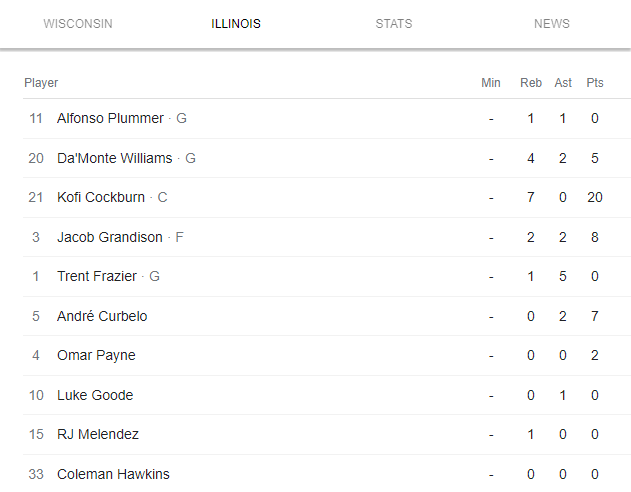
Task: Select the Illinois tab
Action: pos(236,24)
